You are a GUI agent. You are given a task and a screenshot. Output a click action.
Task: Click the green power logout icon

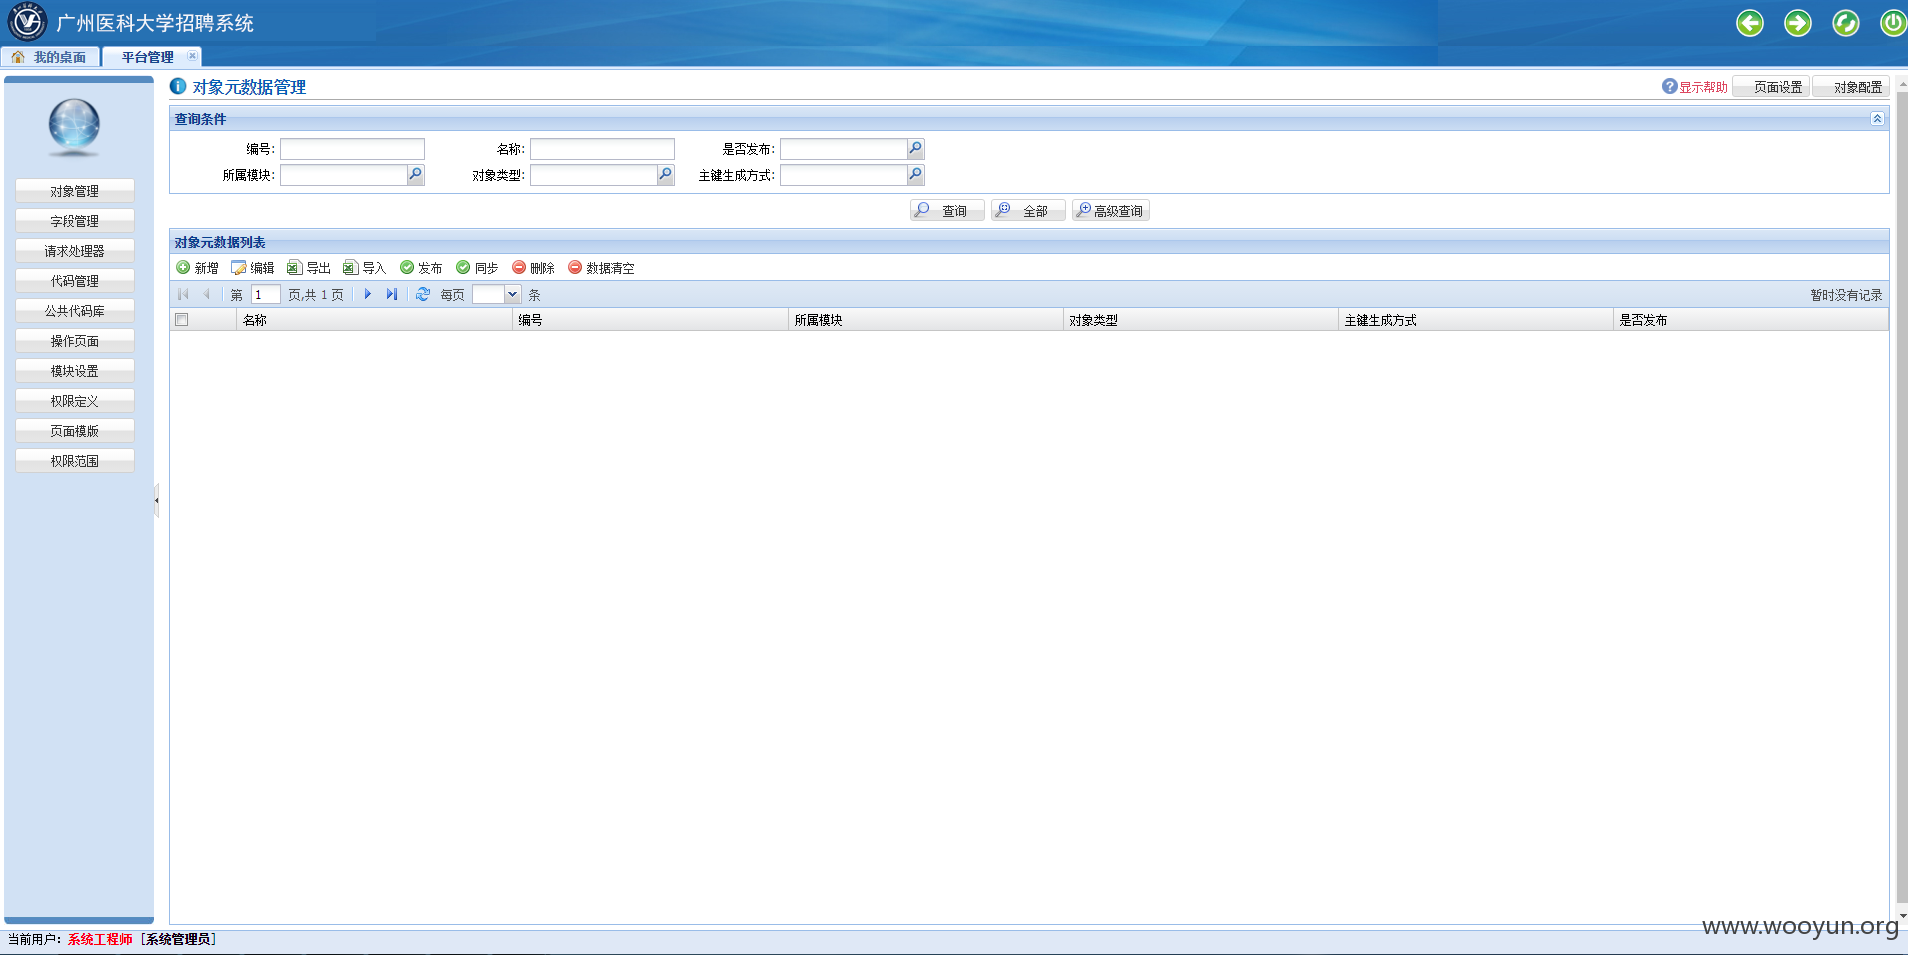1893,23
